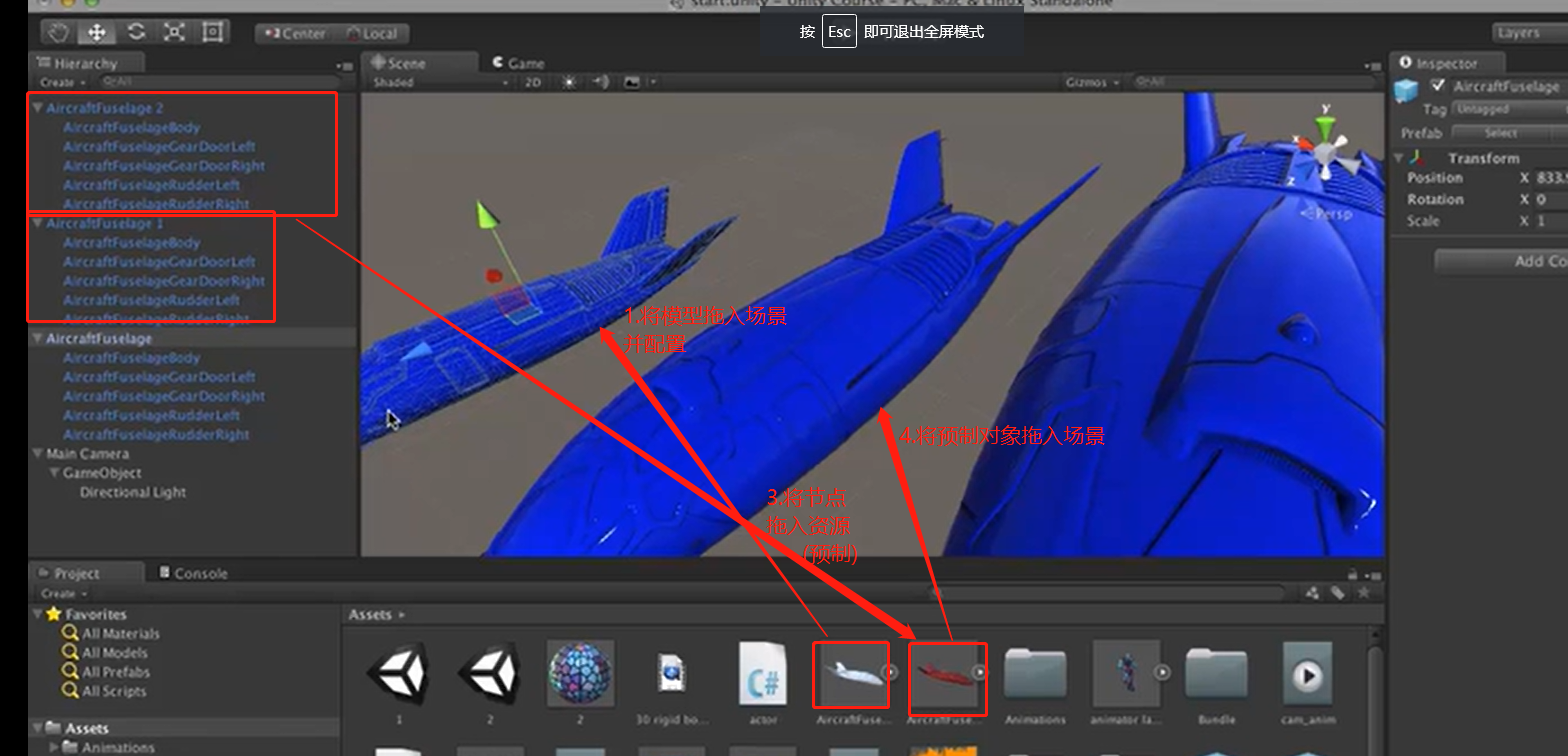The image size is (1568, 756).
Task: Click the Search by Label tag icon
Action: (x=1337, y=593)
